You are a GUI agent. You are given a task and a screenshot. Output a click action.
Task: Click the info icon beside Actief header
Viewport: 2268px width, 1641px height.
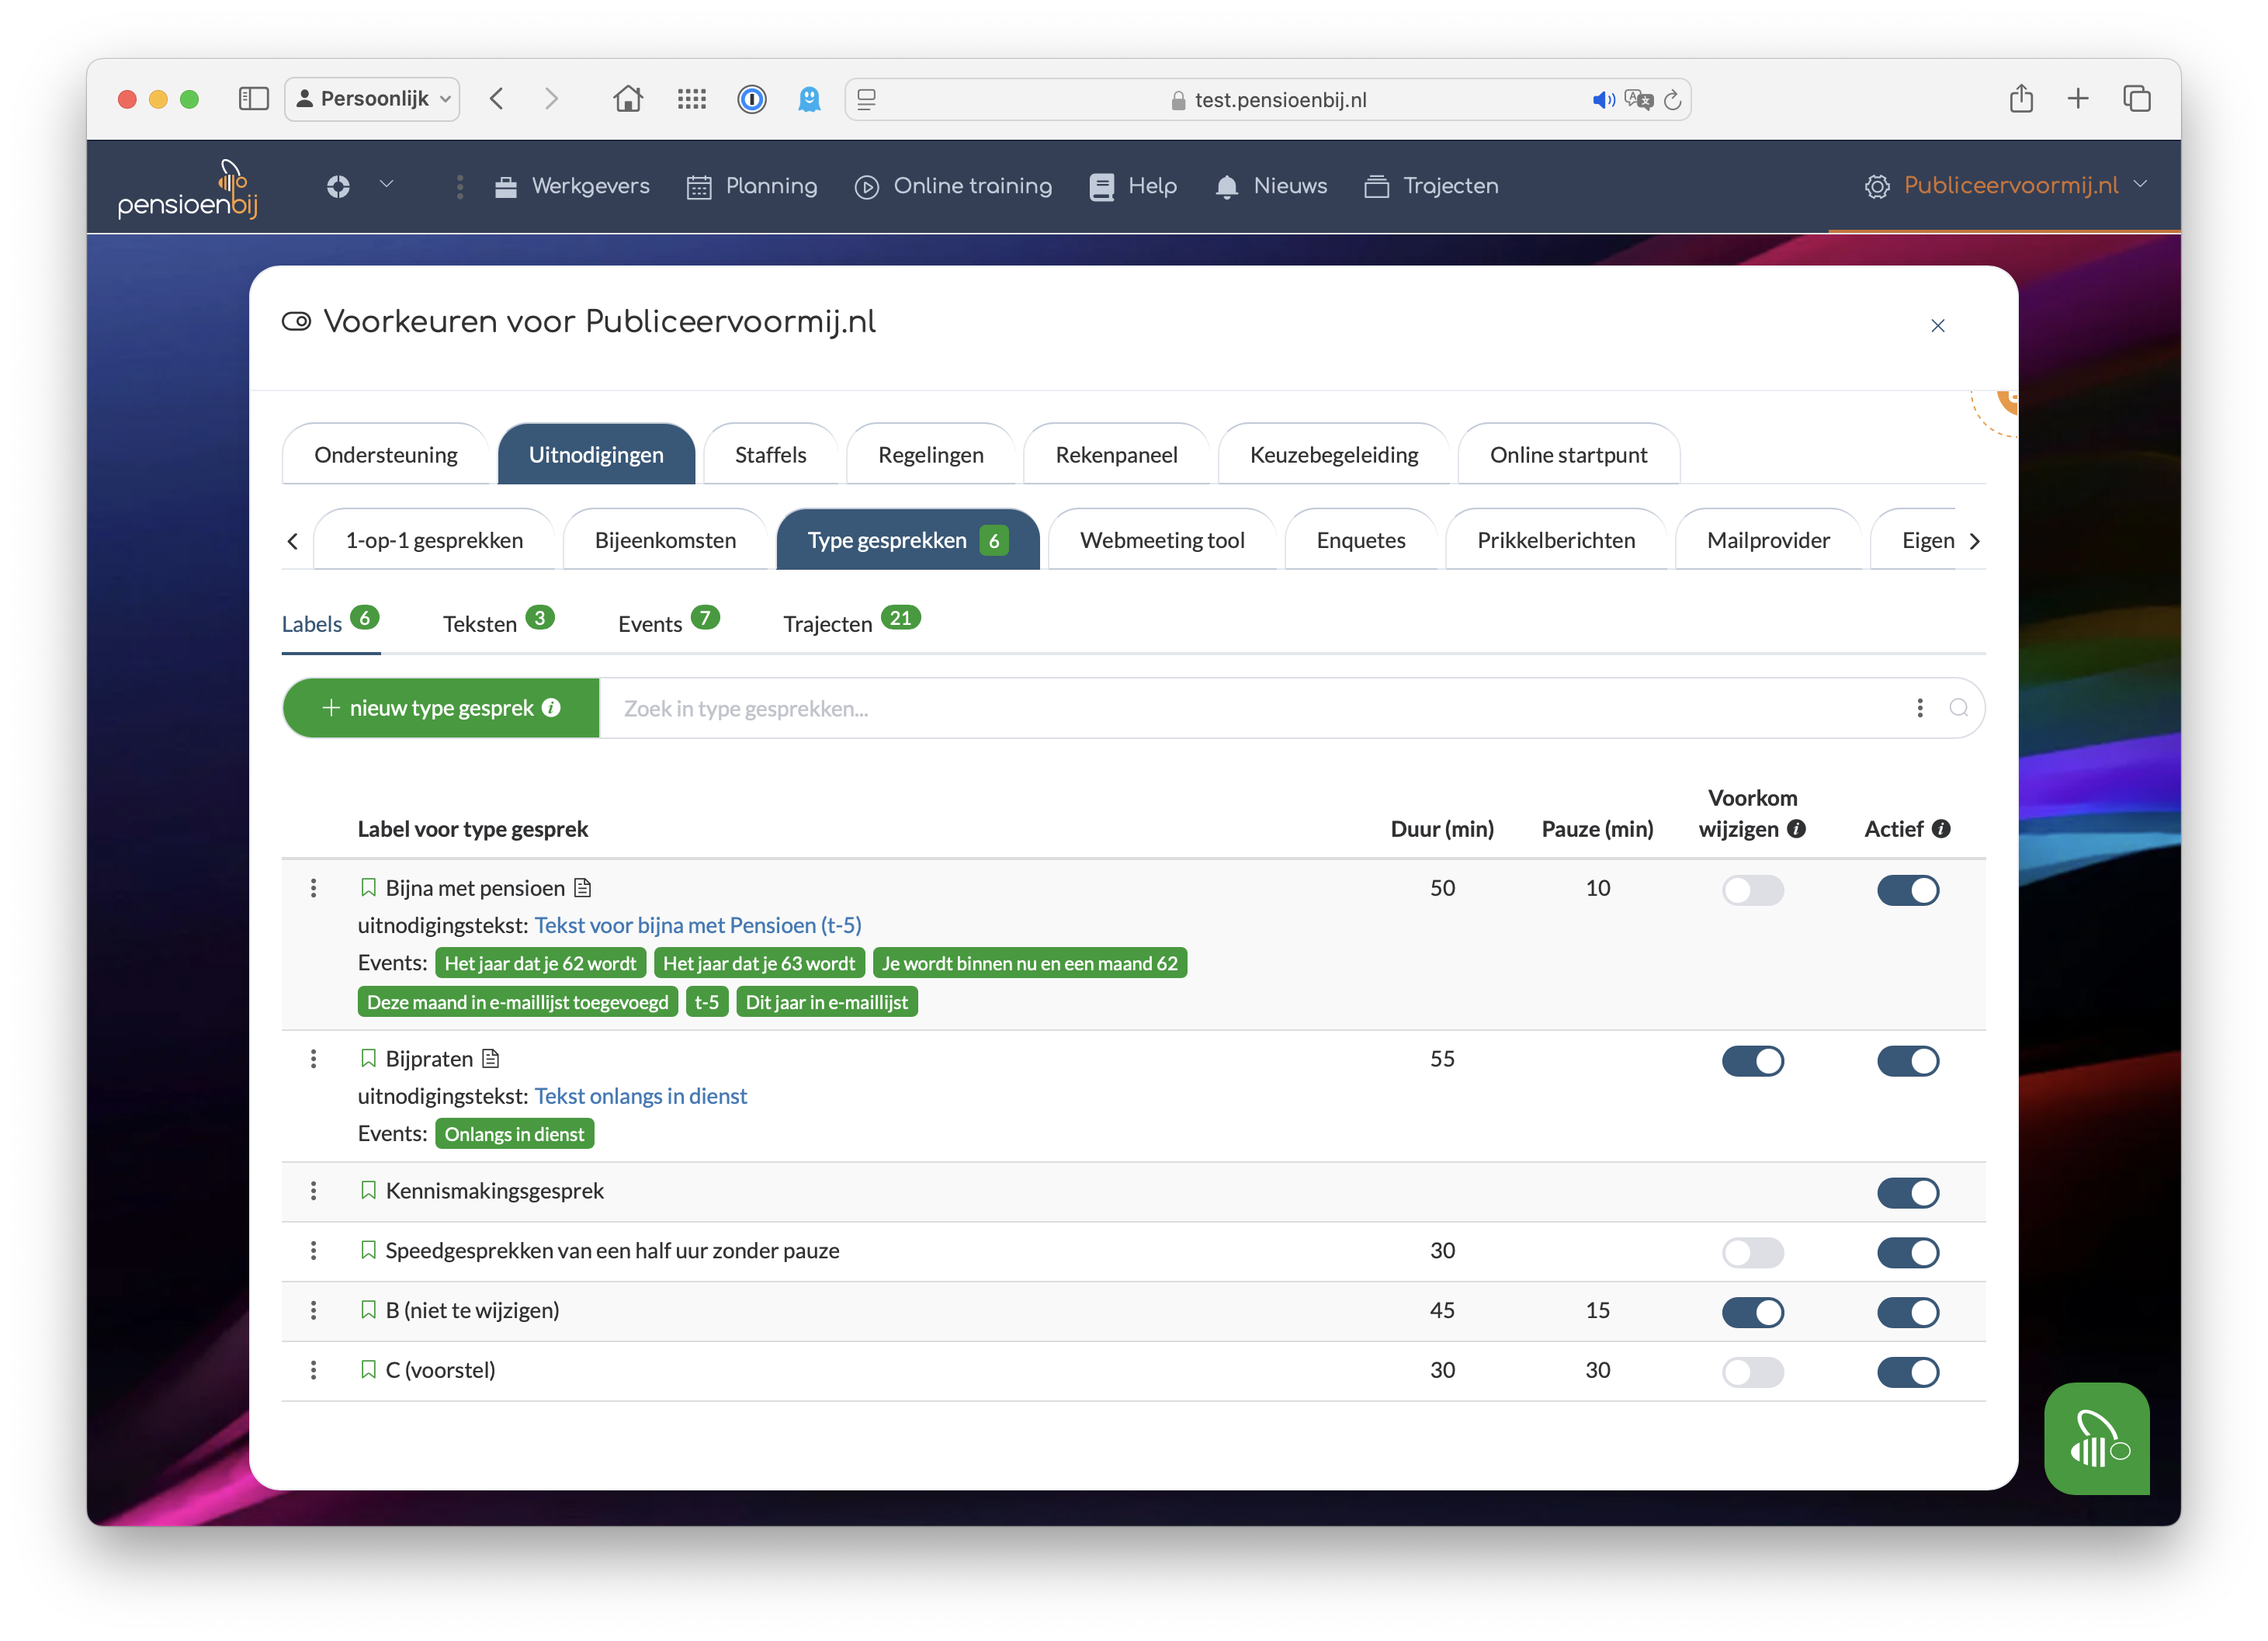click(1941, 829)
